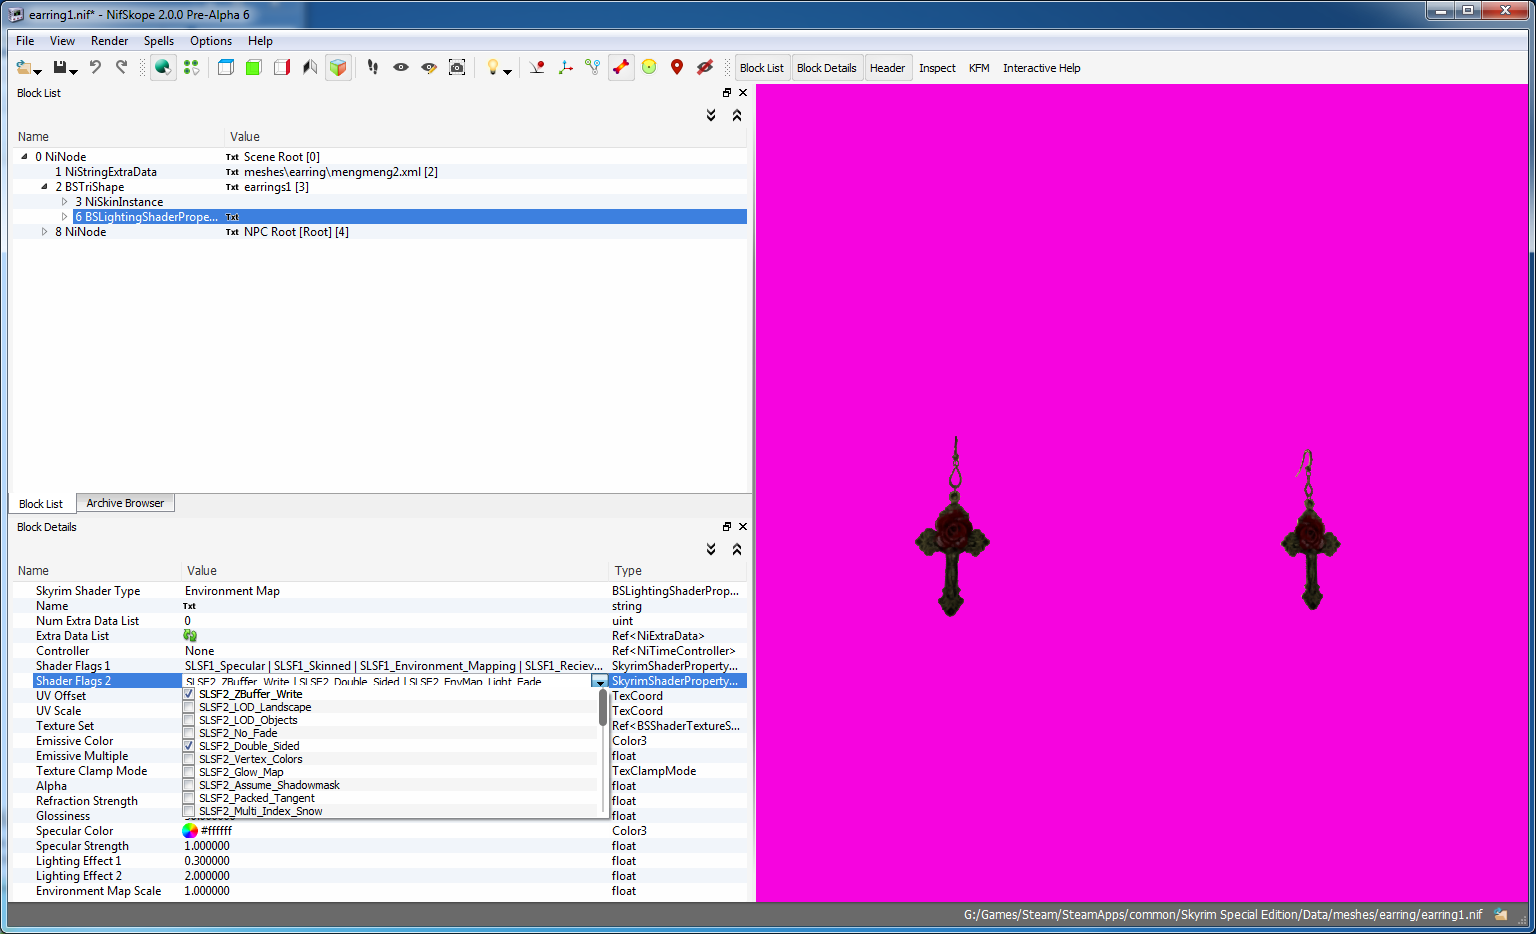Open the Save icon dropdown arrow
The height and width of the screenshot is (934, 1536).
pyautogui.click(x=74, y=71)
